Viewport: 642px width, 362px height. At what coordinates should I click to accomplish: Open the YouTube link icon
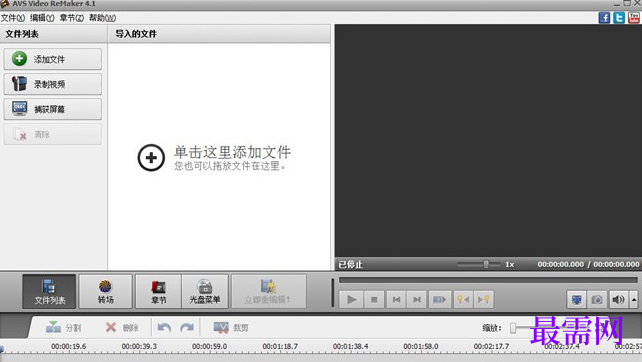click(x=634, y=18)
